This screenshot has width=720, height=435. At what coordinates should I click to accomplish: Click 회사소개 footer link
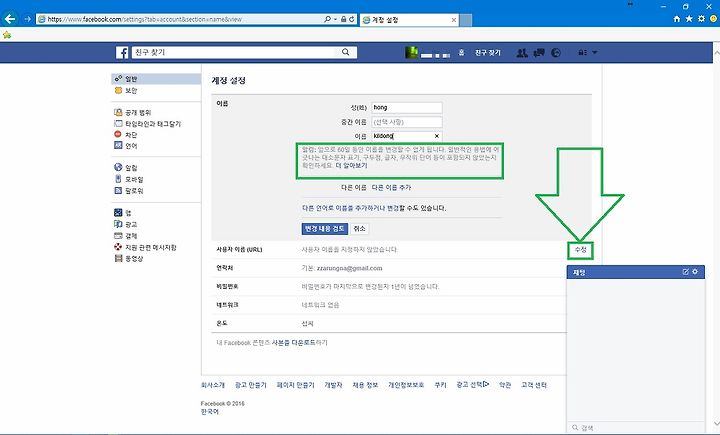213,385
